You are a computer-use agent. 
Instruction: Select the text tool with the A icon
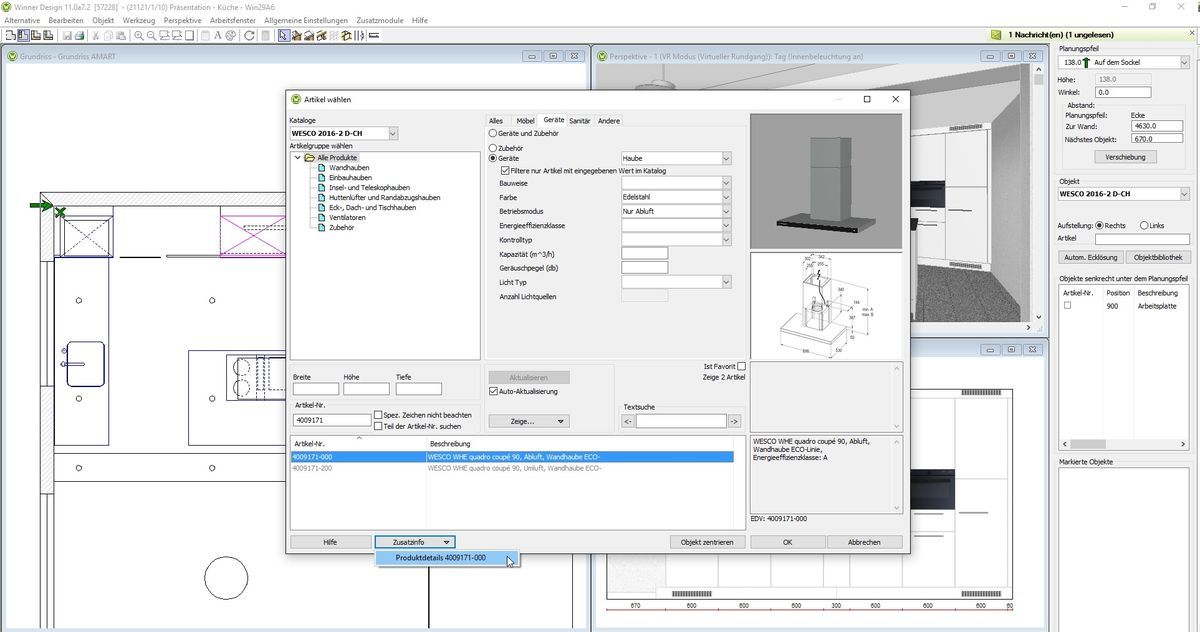217,35
